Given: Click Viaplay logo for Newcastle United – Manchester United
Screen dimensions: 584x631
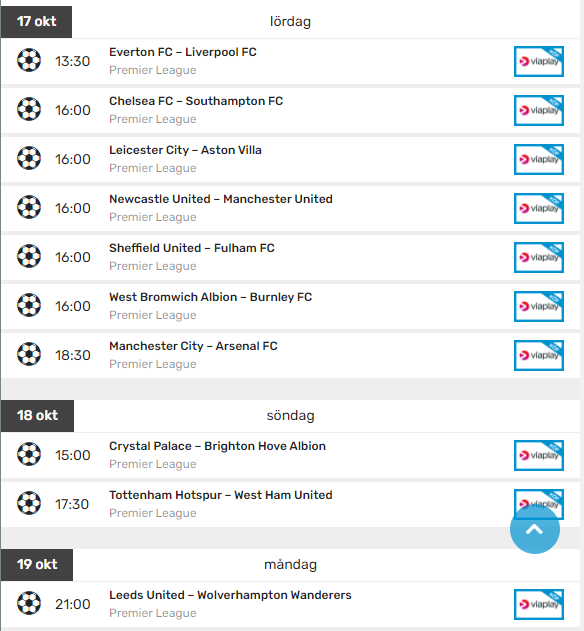Looking at the screenshot, I should click(x=539, y=208).
